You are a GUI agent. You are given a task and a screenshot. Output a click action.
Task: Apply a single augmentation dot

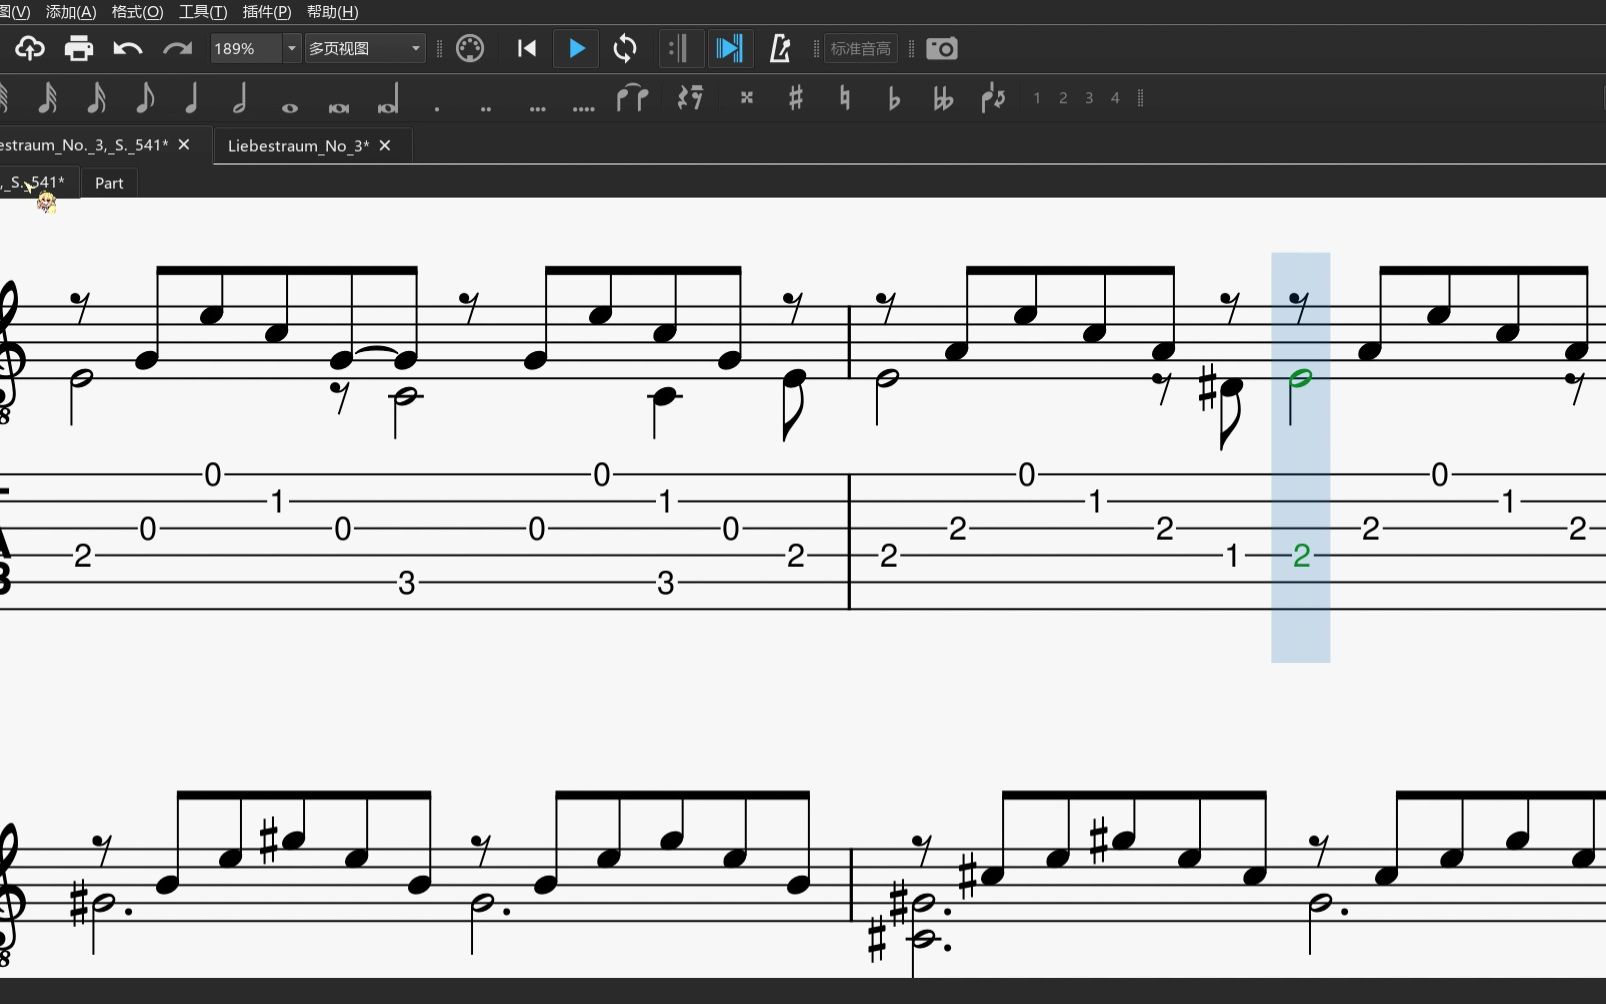pos(437,107)
